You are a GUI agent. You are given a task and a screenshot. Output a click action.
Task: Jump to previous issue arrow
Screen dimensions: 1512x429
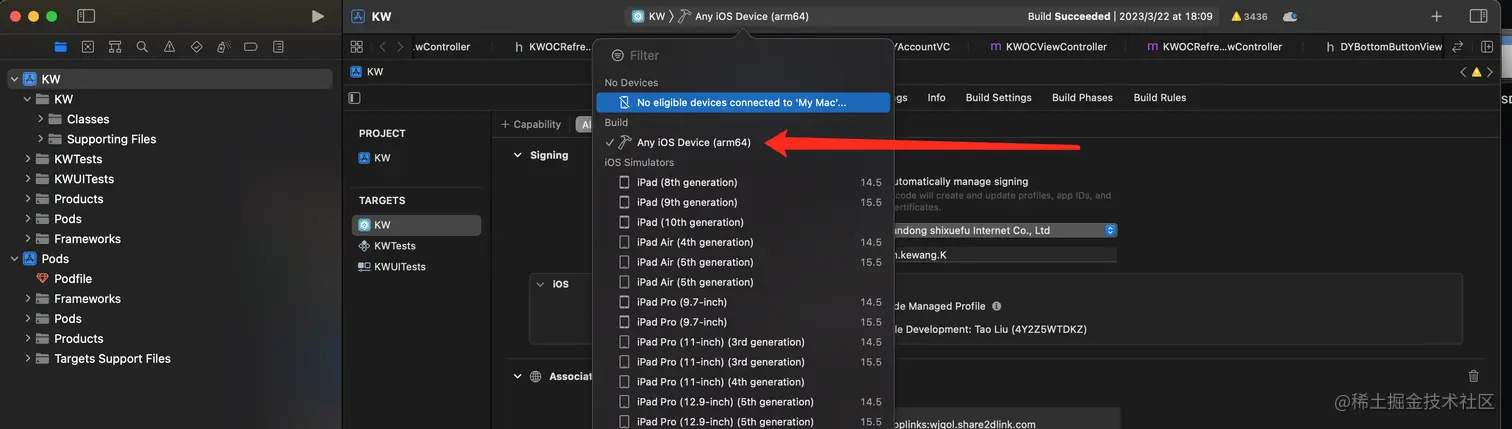[x=1464, y=72]
